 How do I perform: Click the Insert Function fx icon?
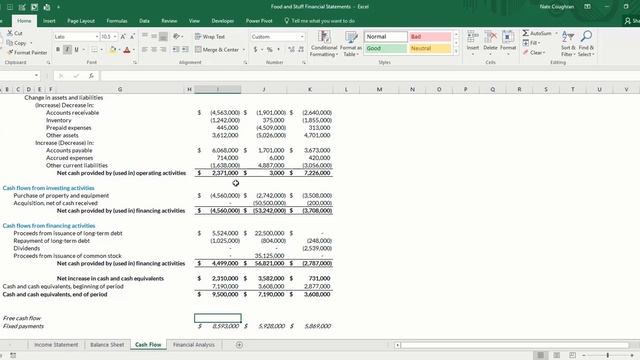pos(91,76)
